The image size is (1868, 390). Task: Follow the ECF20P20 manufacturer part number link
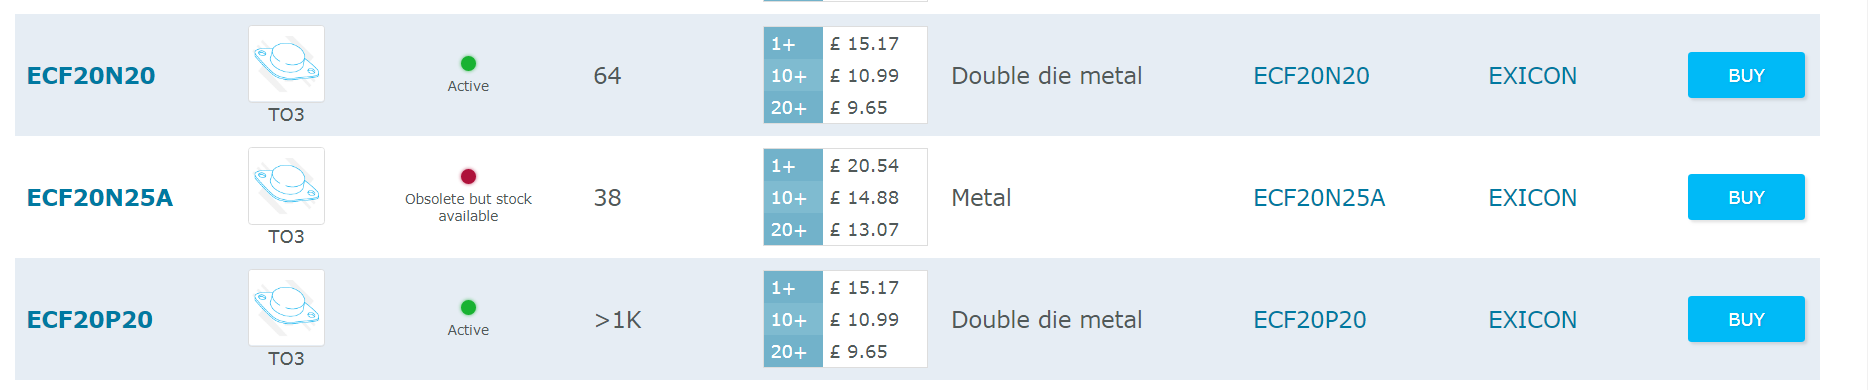tap(1310, 320)
